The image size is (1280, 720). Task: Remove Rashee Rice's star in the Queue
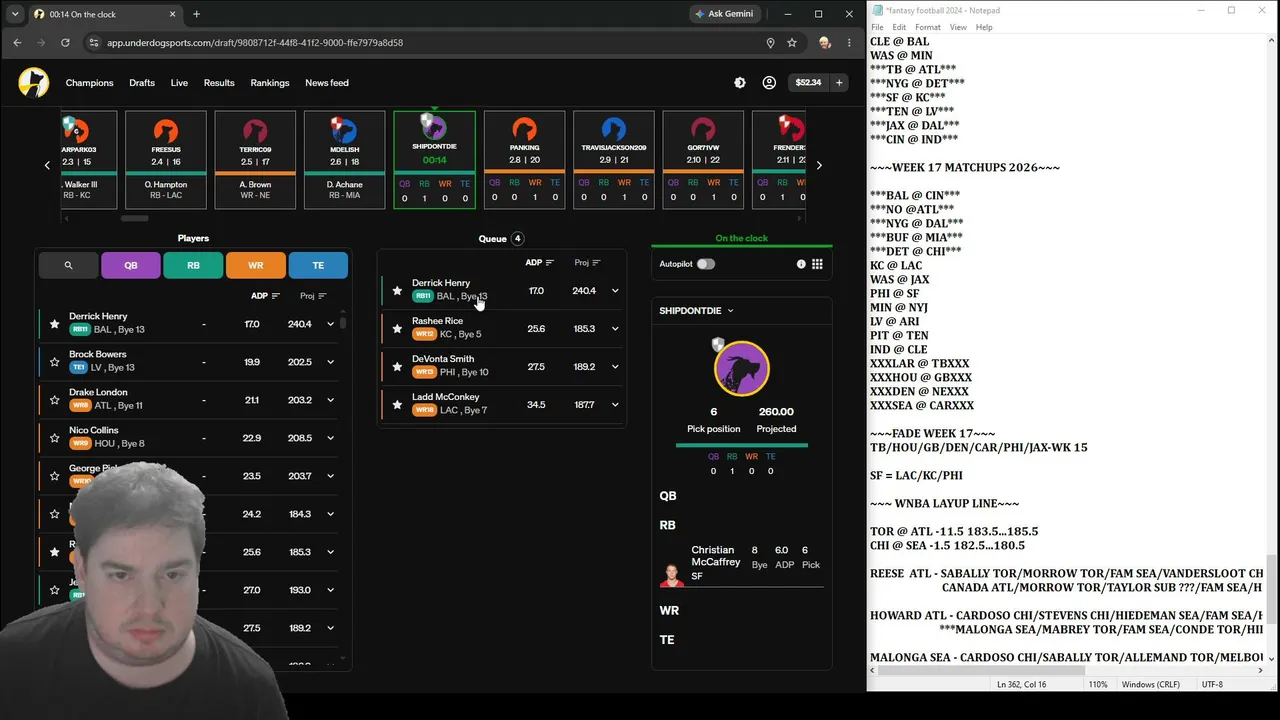pyautogui.click(x=397, y=329)
